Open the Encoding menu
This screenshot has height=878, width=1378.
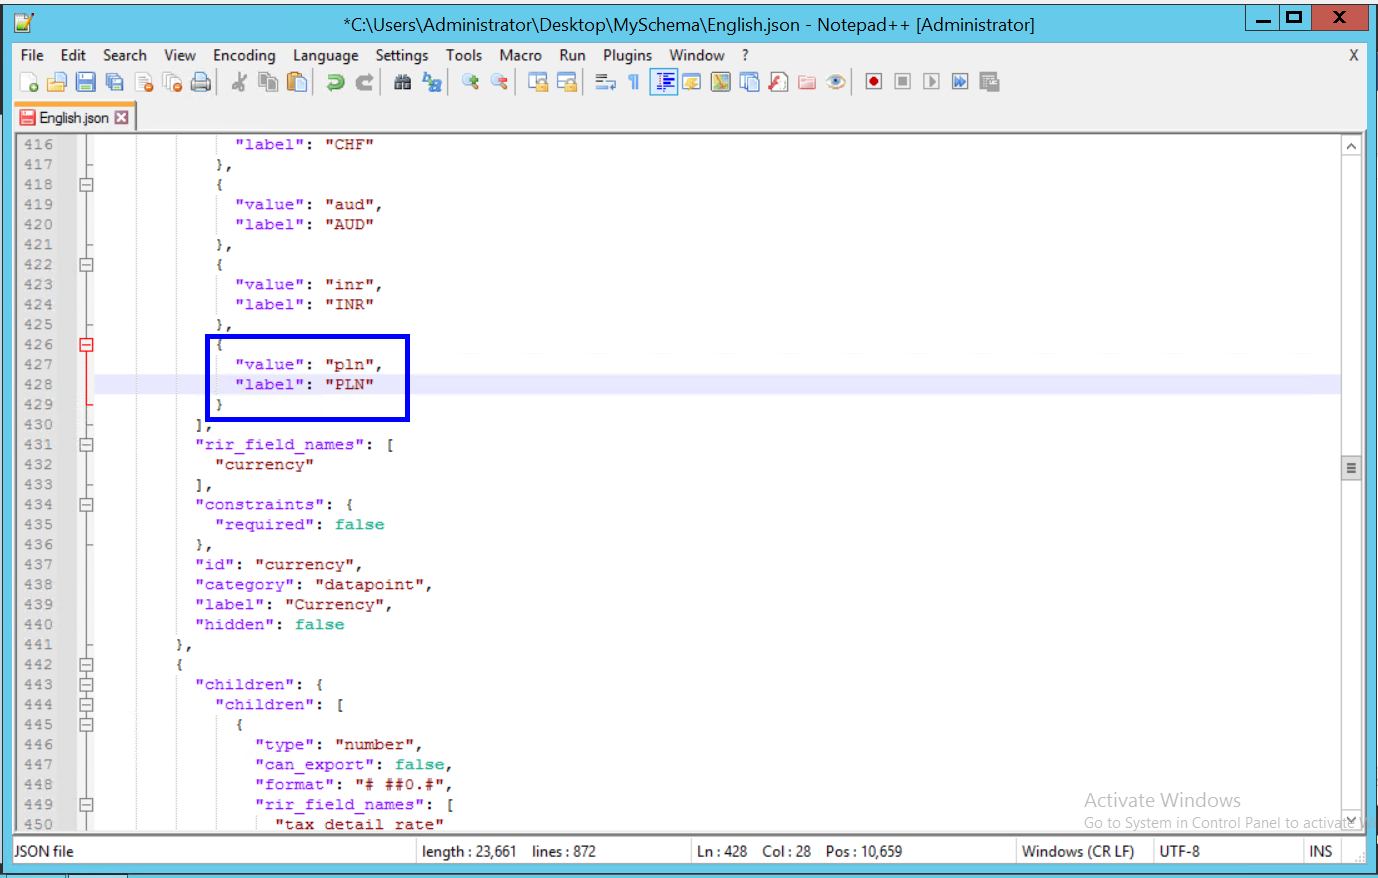(x=244, y=56)
